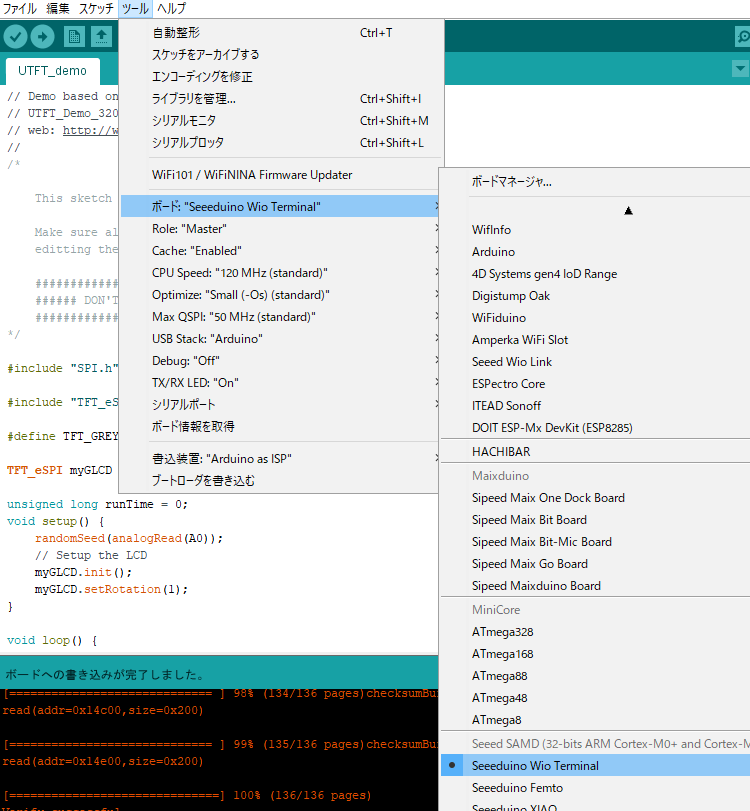
Task: Select ATmega88 board
Action: (x=595, y=676)
